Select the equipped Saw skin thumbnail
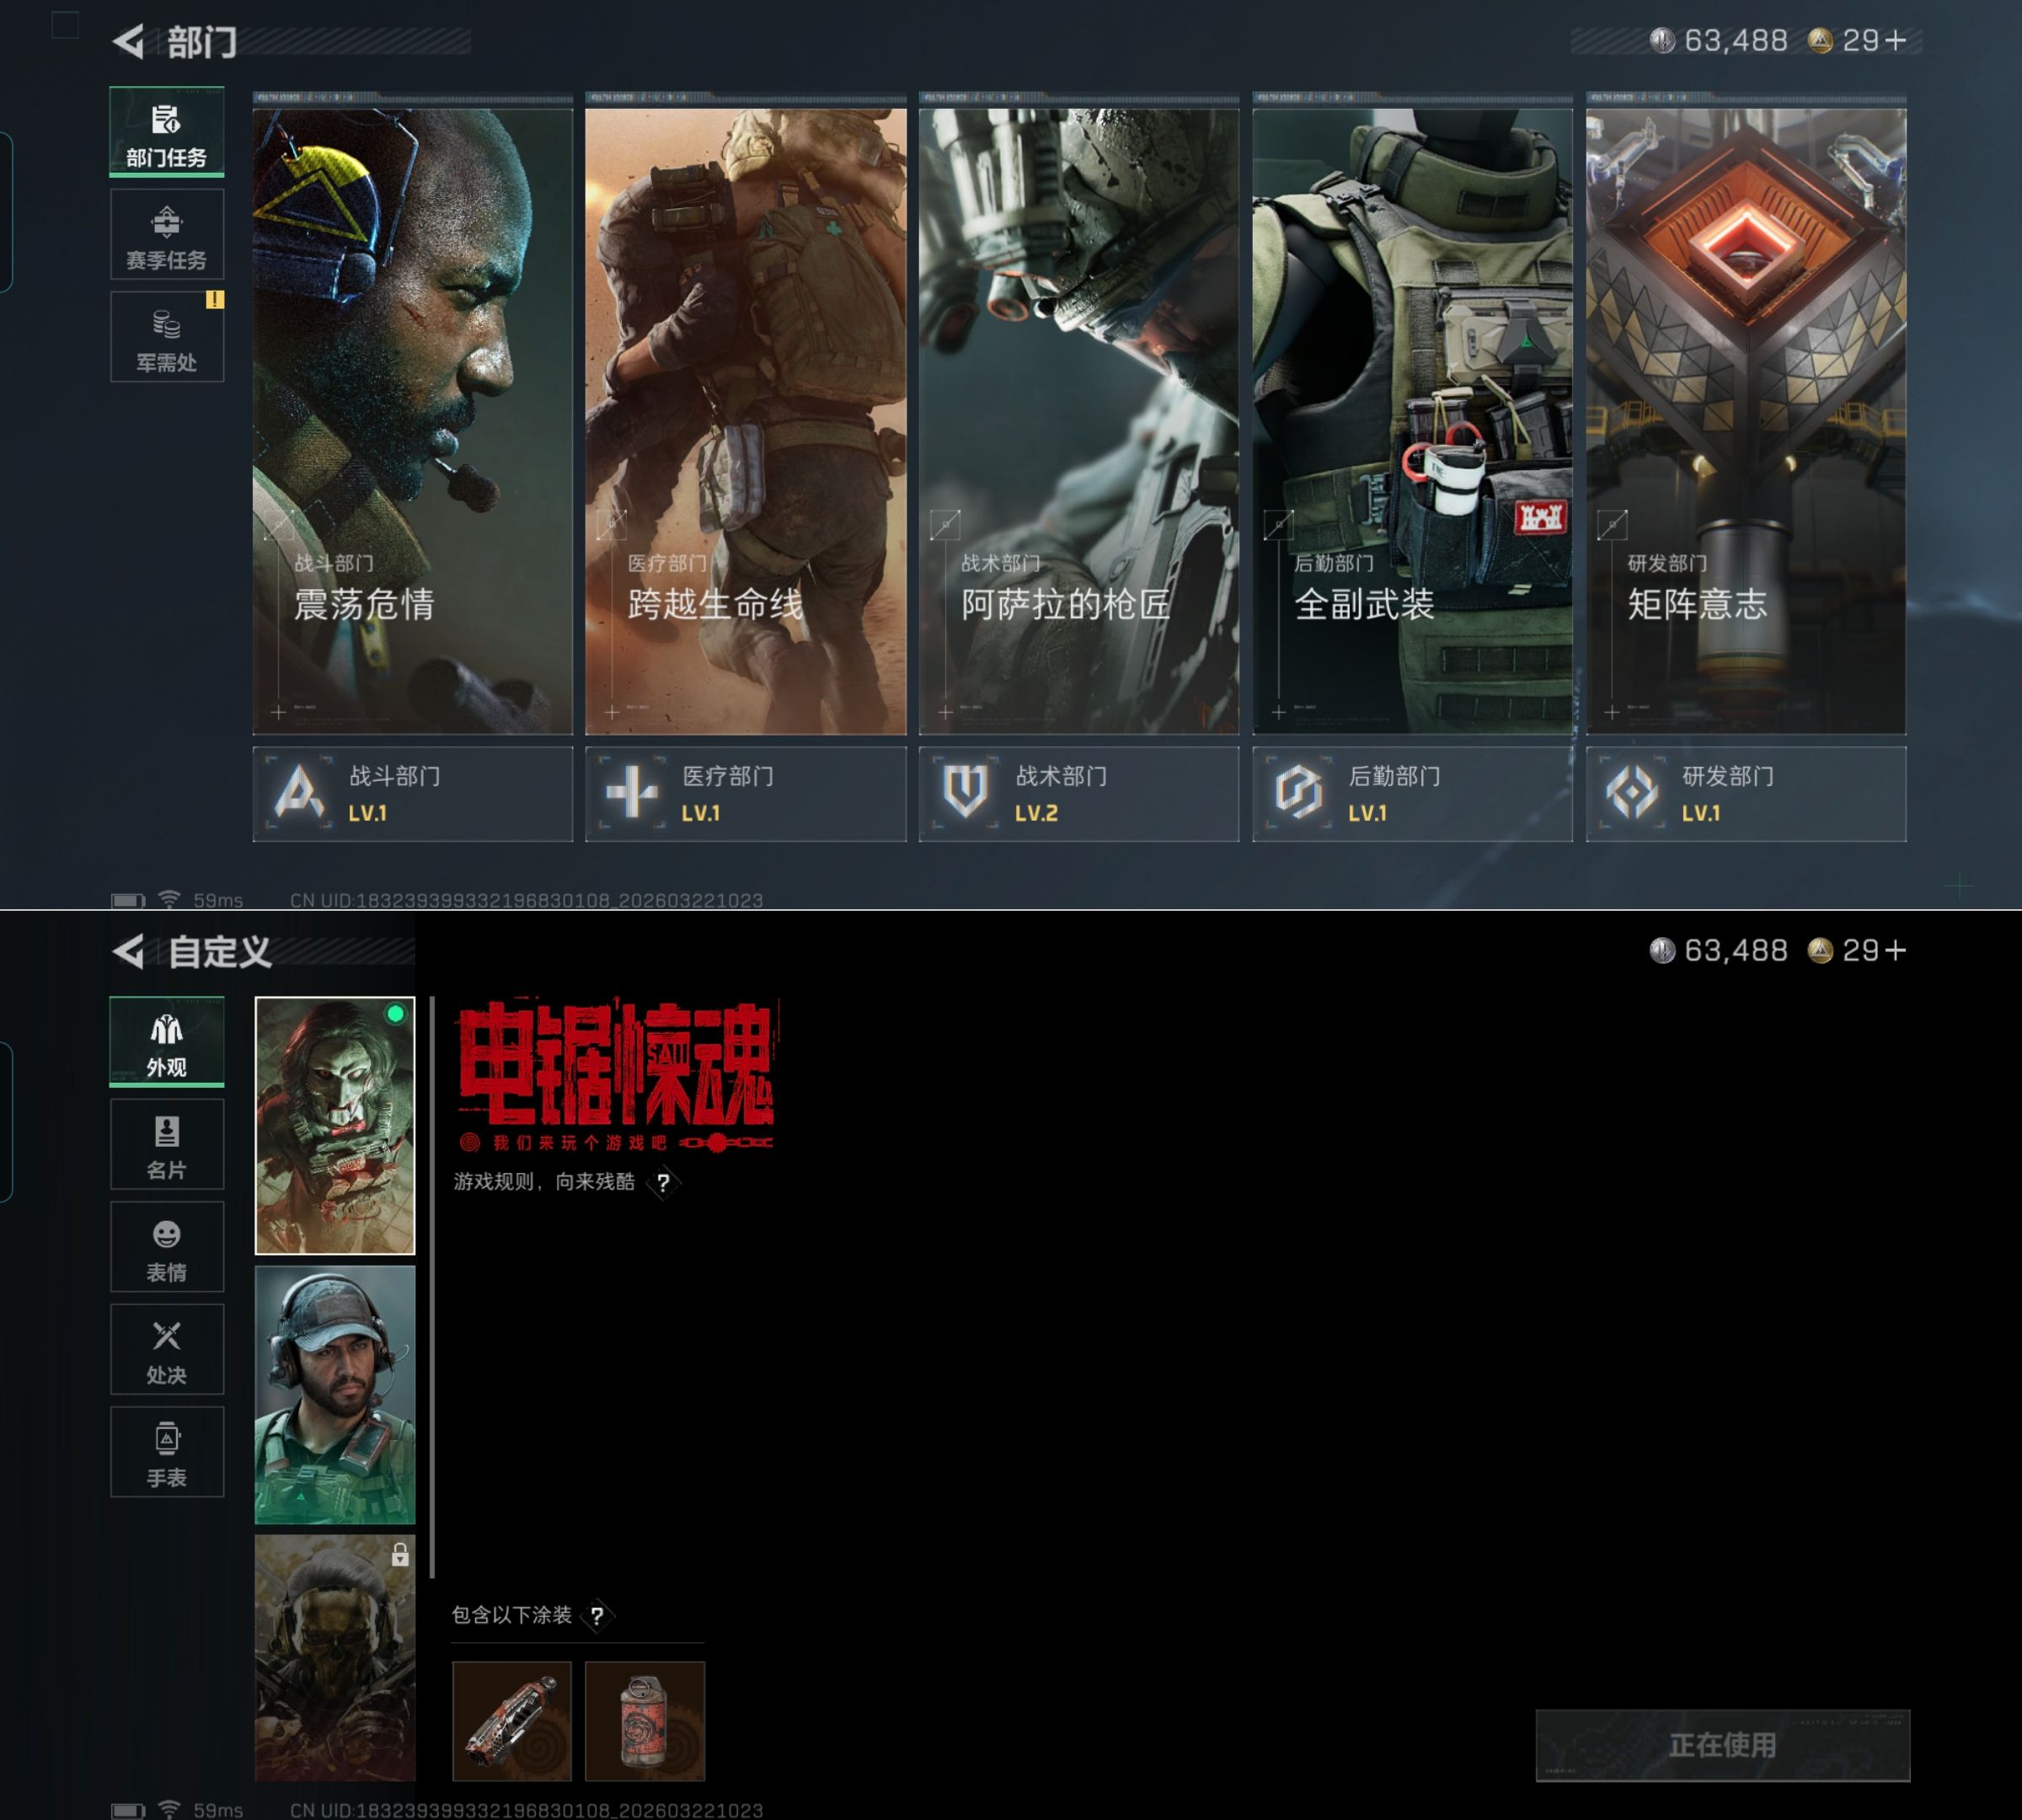The image size is (2022, 1820). tap(334, 1125)
